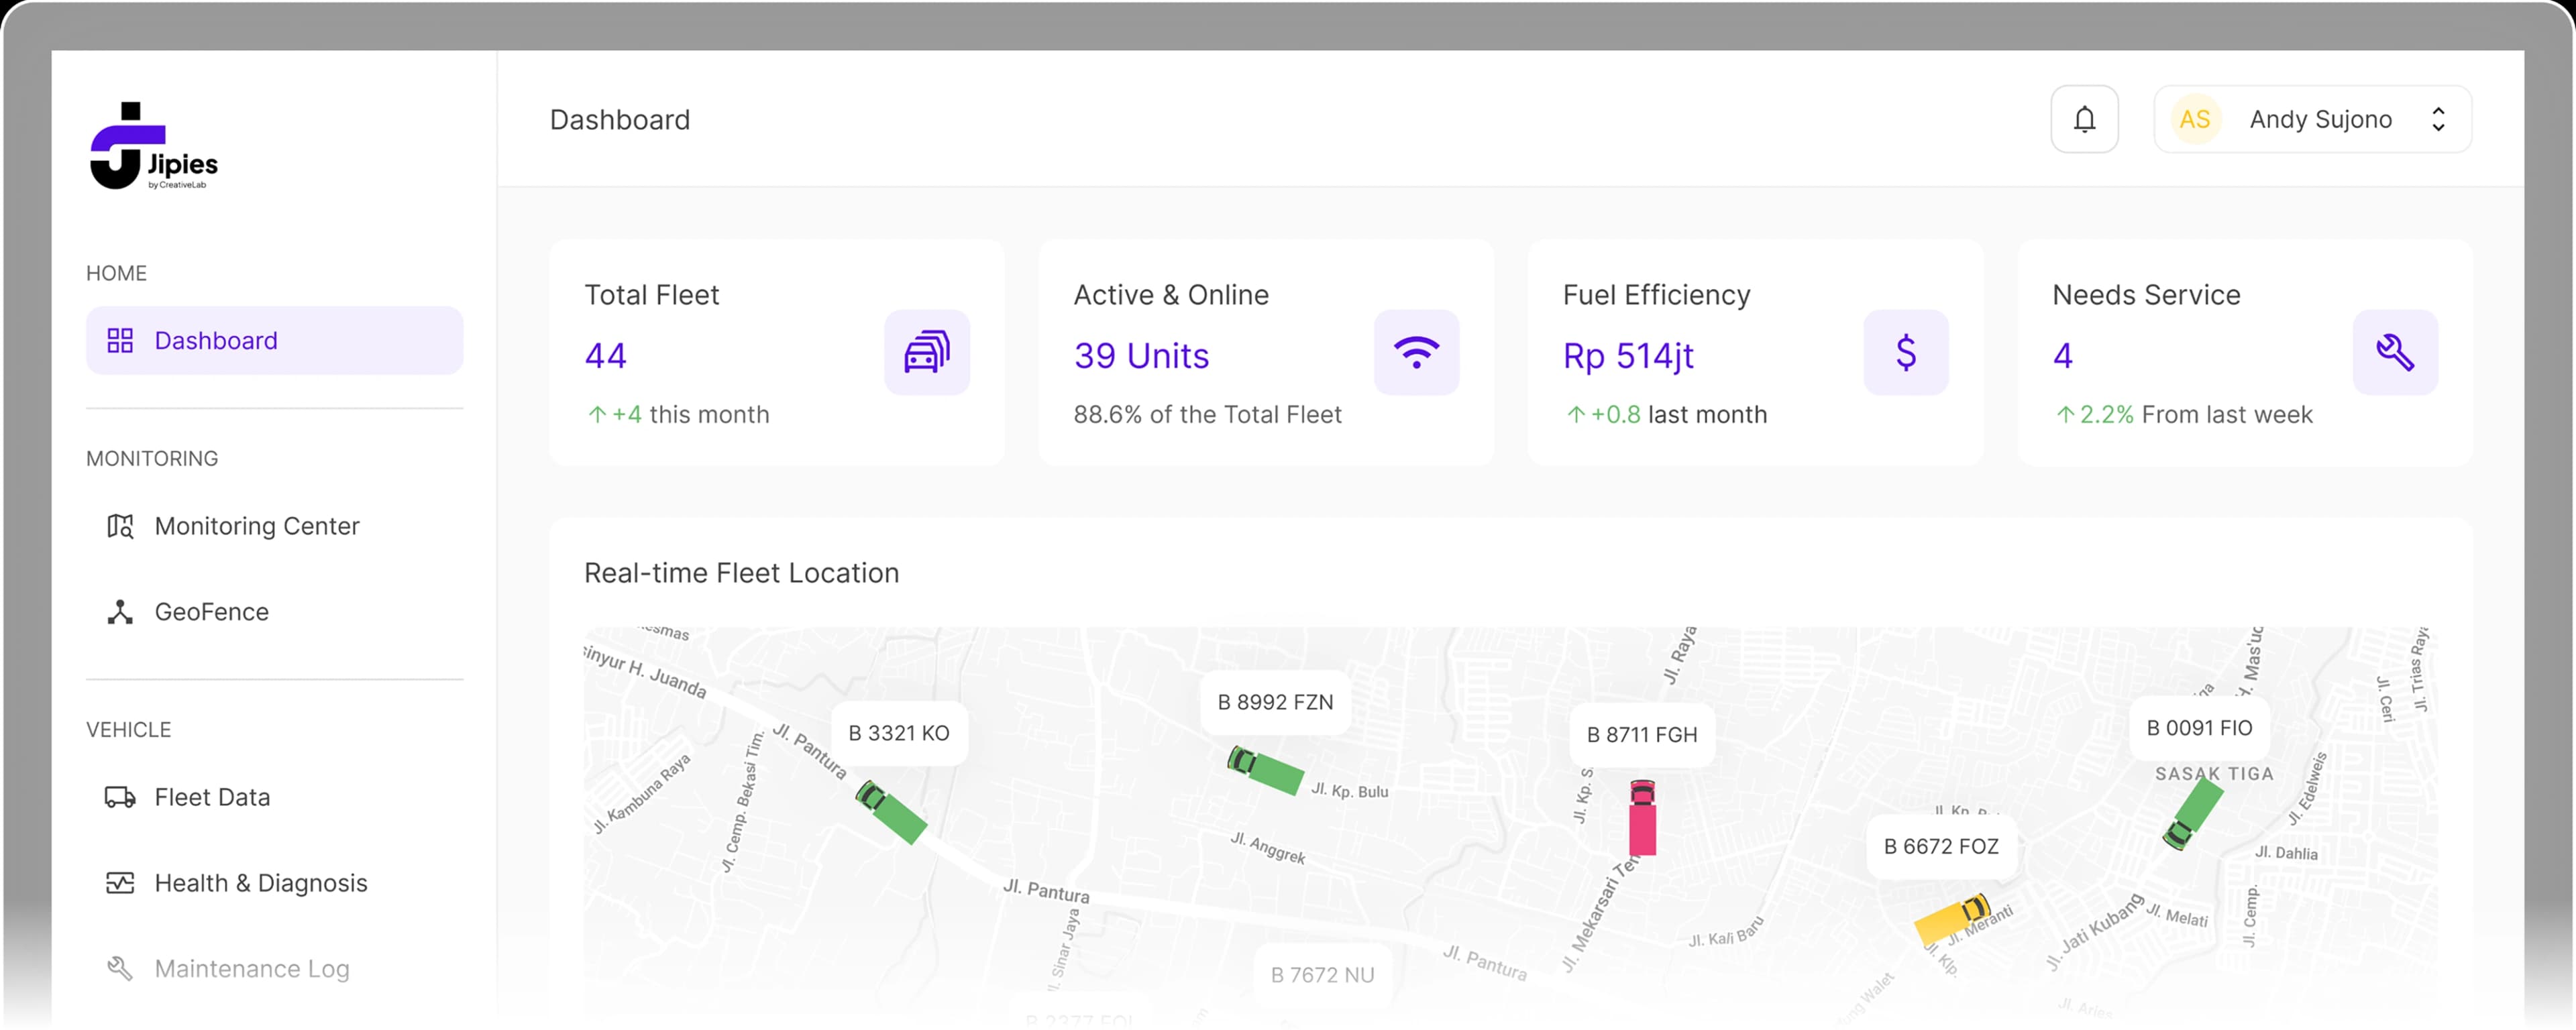Click the Maintenance Log wrench icon
Screen dimensions: 2576x1030
pos(120,969)
